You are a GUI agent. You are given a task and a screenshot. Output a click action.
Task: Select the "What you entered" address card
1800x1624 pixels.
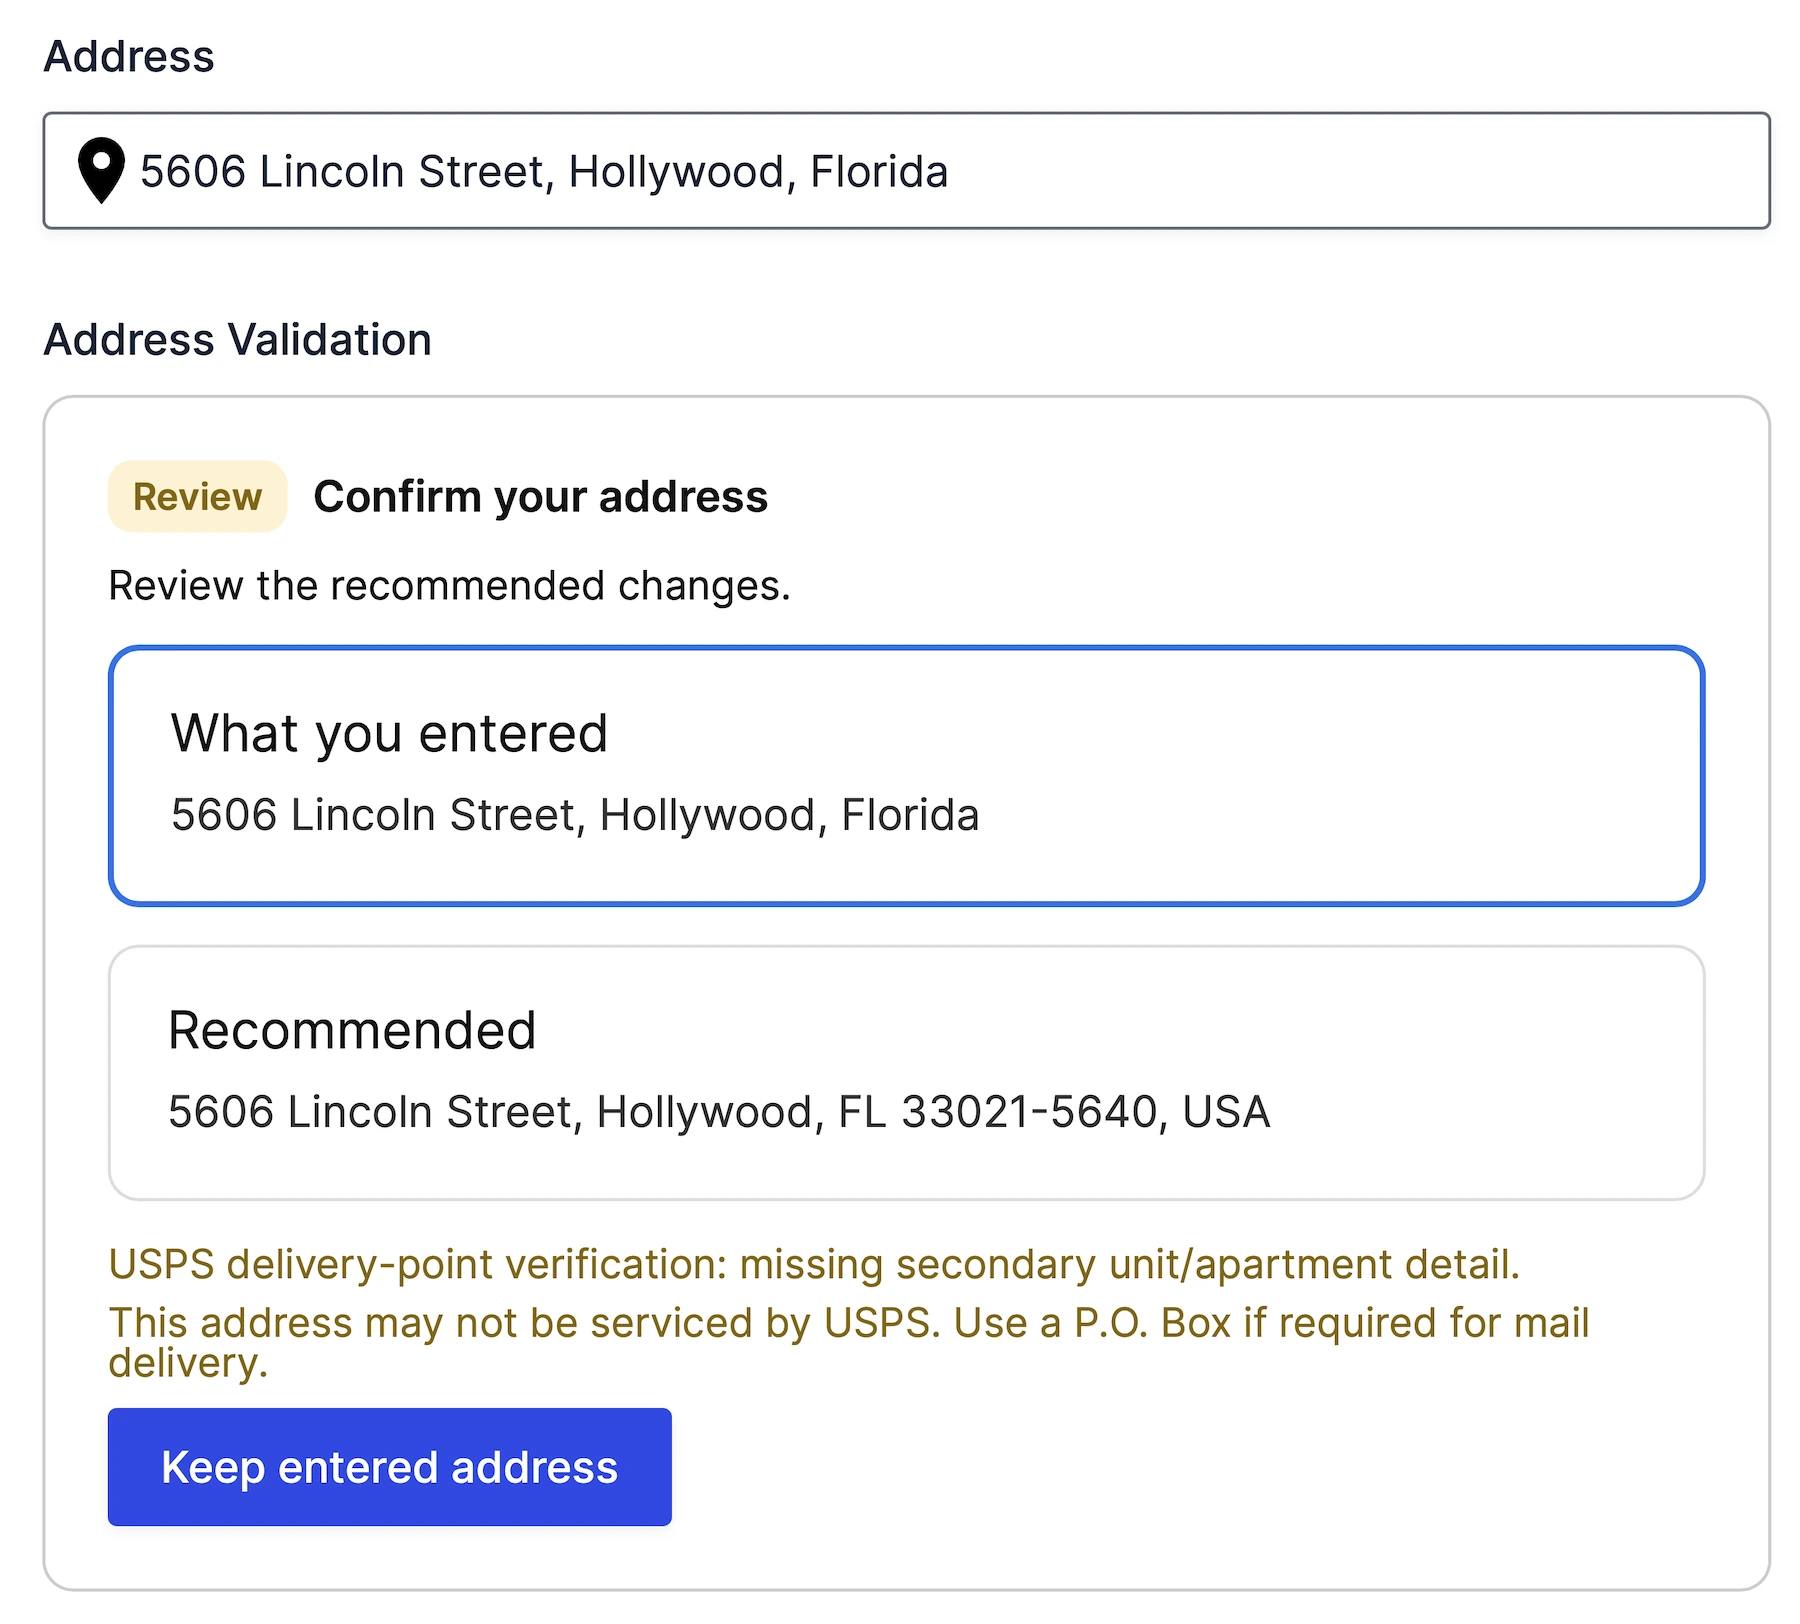point(906,776)
